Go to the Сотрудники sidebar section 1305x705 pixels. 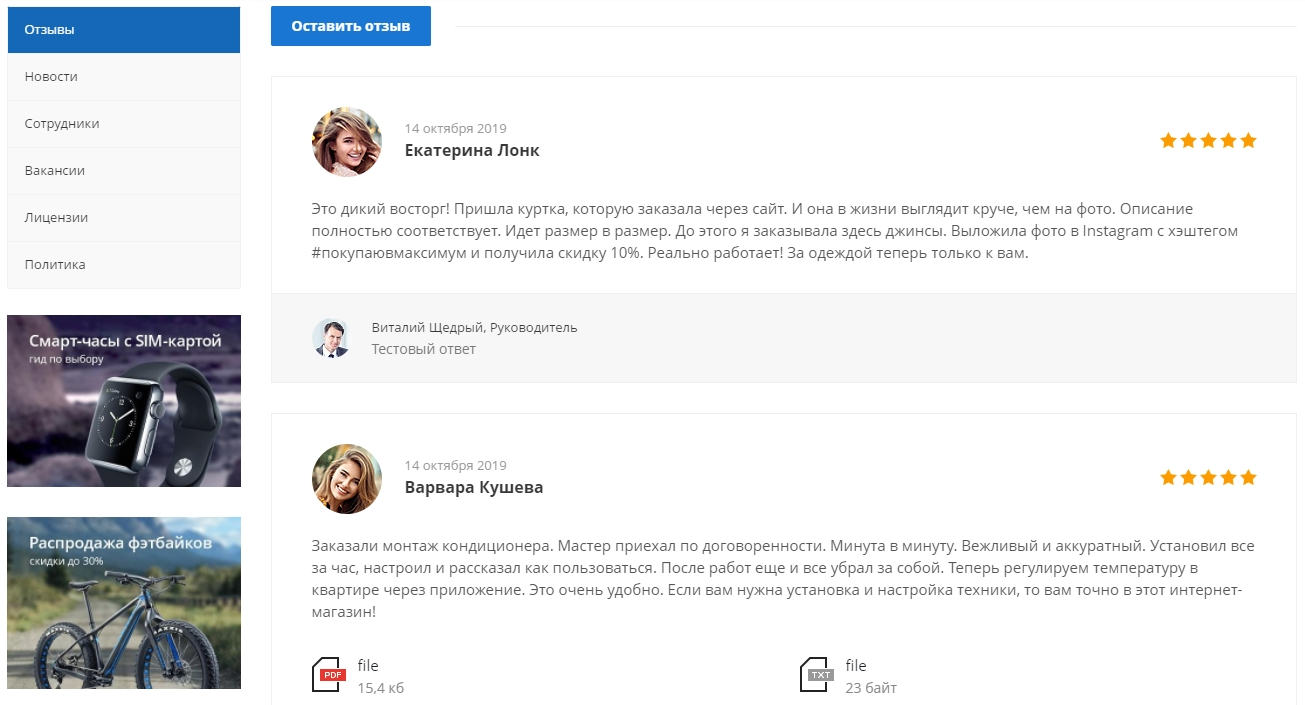coord(124,124)
